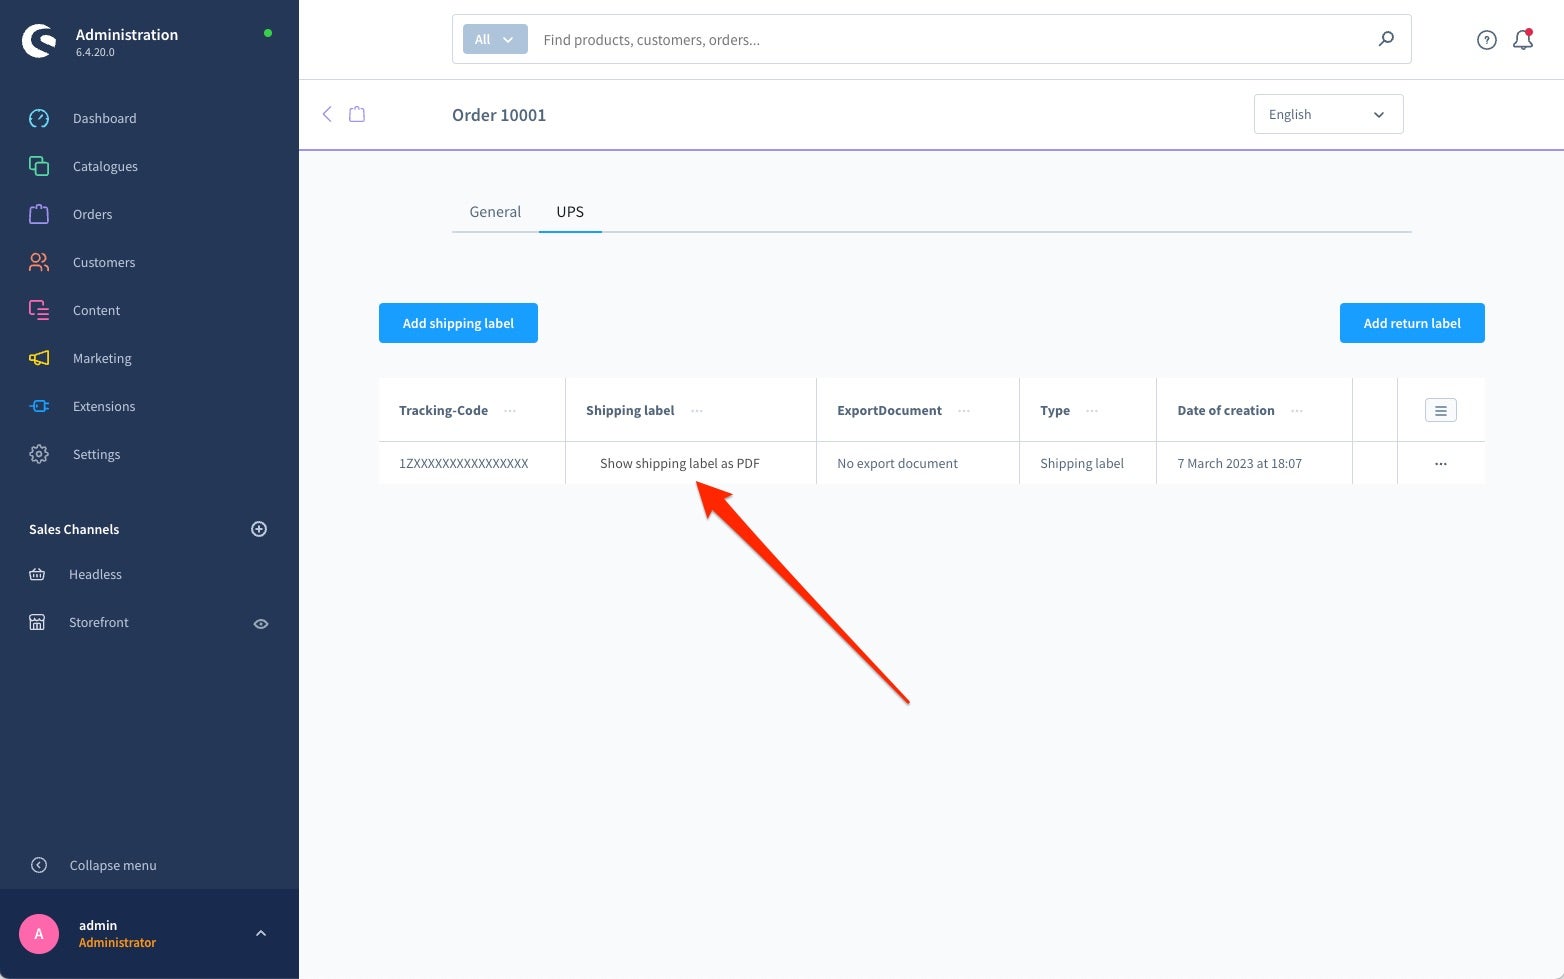
Task: Click the Collapse menu arrow icon
Action: coord(39,865)
